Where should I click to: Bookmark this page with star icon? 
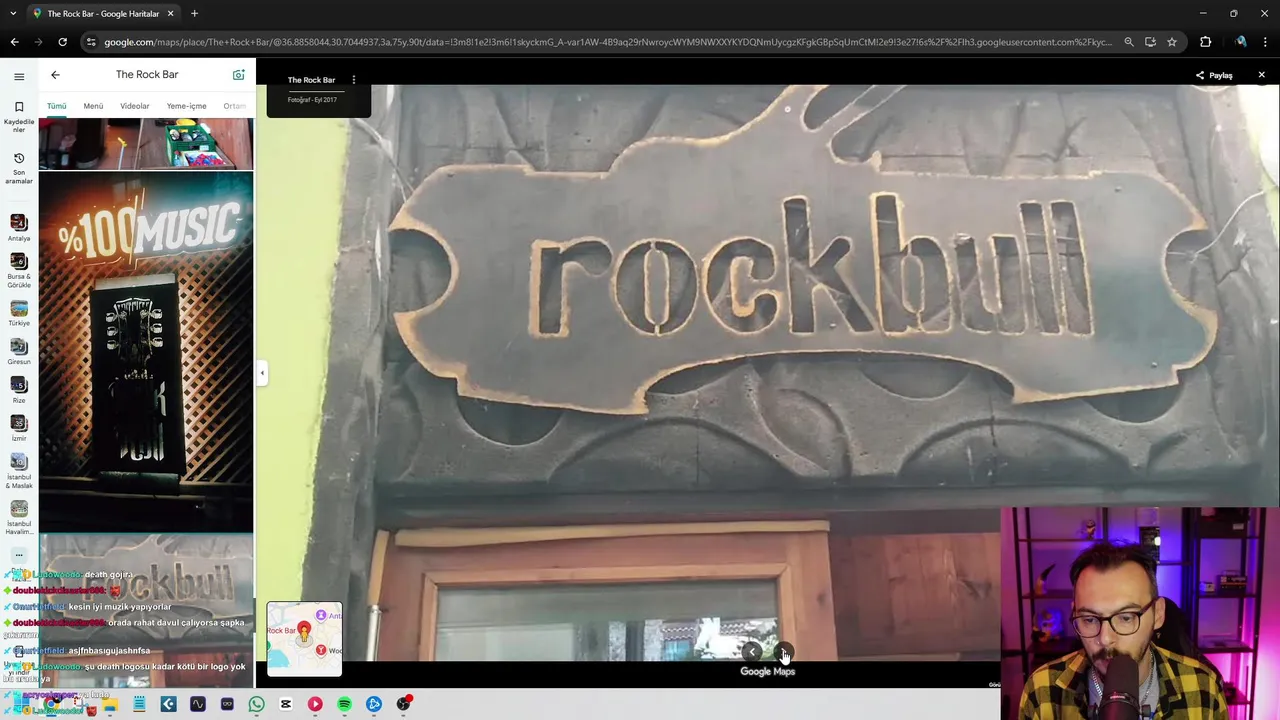pos(1172,42)
